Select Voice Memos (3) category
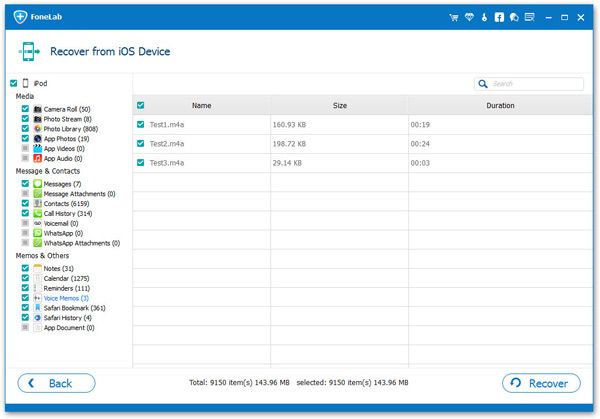 pos(66,298)
